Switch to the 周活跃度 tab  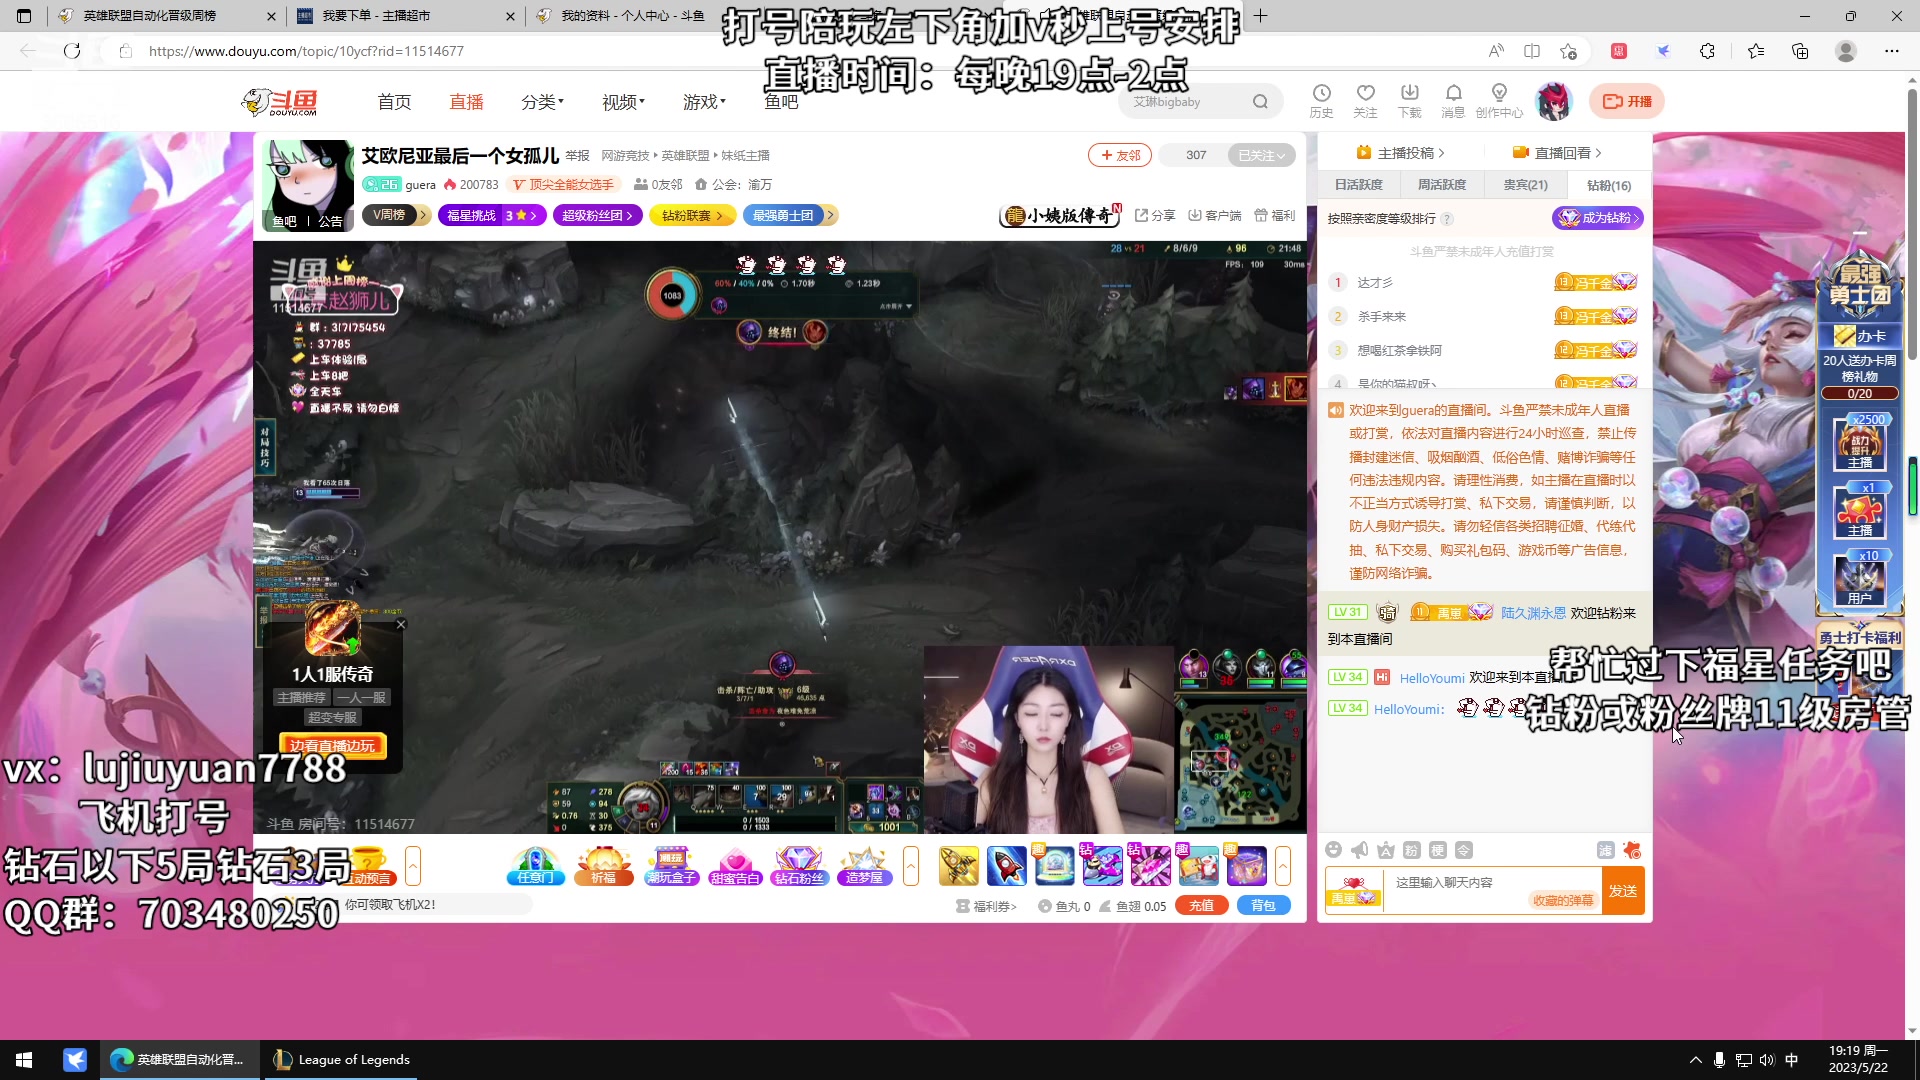click(1441, 185)
